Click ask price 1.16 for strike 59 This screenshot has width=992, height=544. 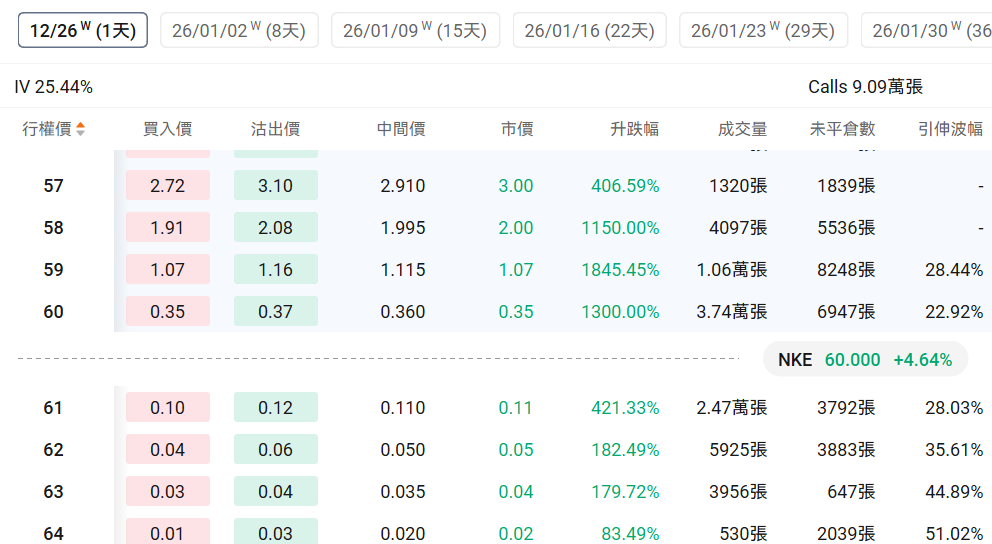click(275, 270)
